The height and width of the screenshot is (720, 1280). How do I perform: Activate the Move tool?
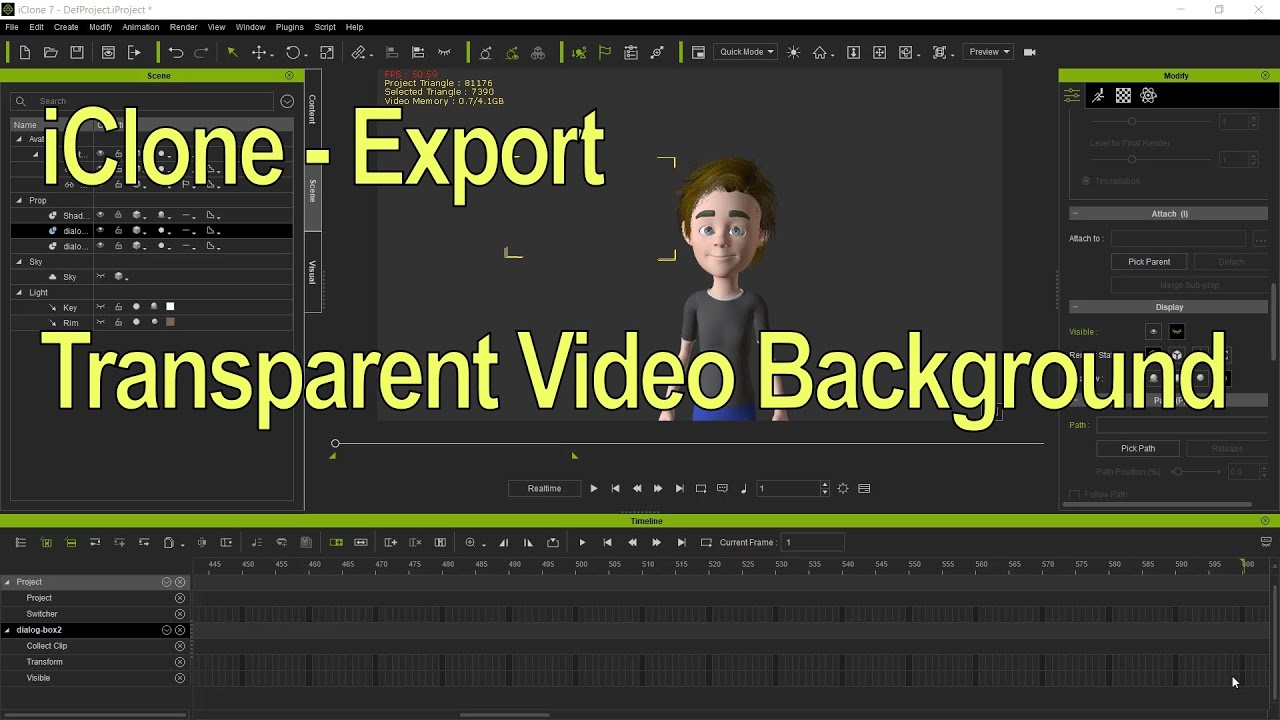259,52
